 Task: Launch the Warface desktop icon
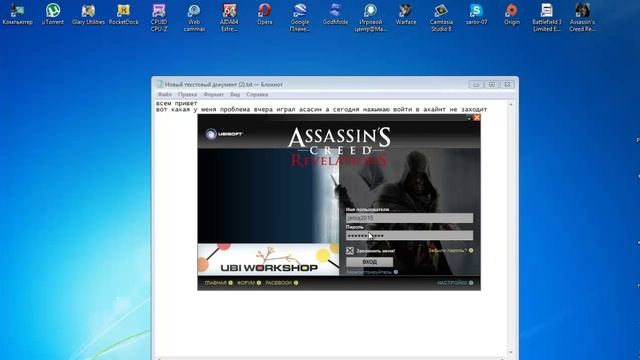pyautogui.click(x=406, y=14)
